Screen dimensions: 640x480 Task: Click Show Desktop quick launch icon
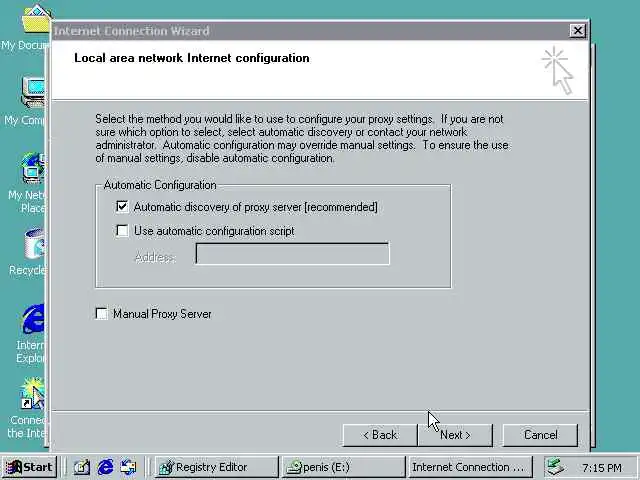81,467
